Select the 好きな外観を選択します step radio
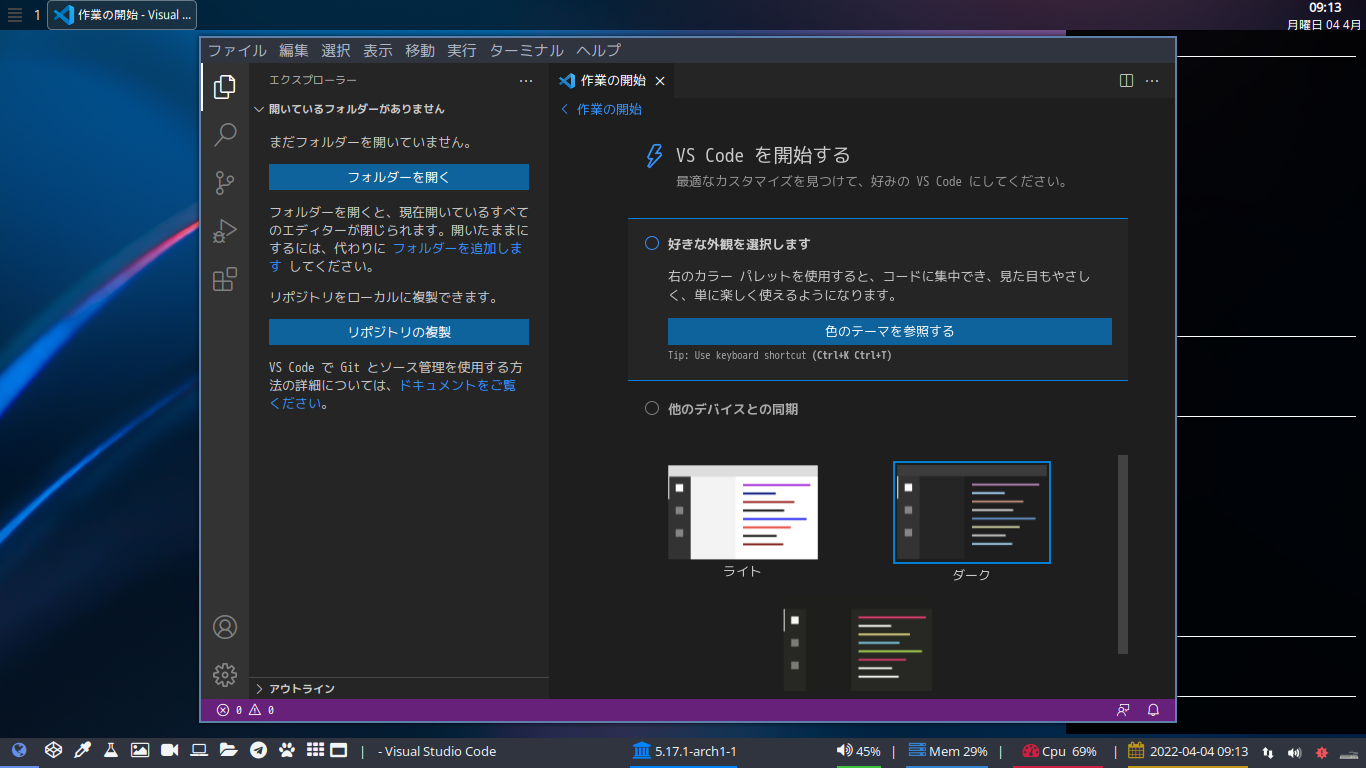This screenshot has width=1366, height=768. tap(652, 243)
